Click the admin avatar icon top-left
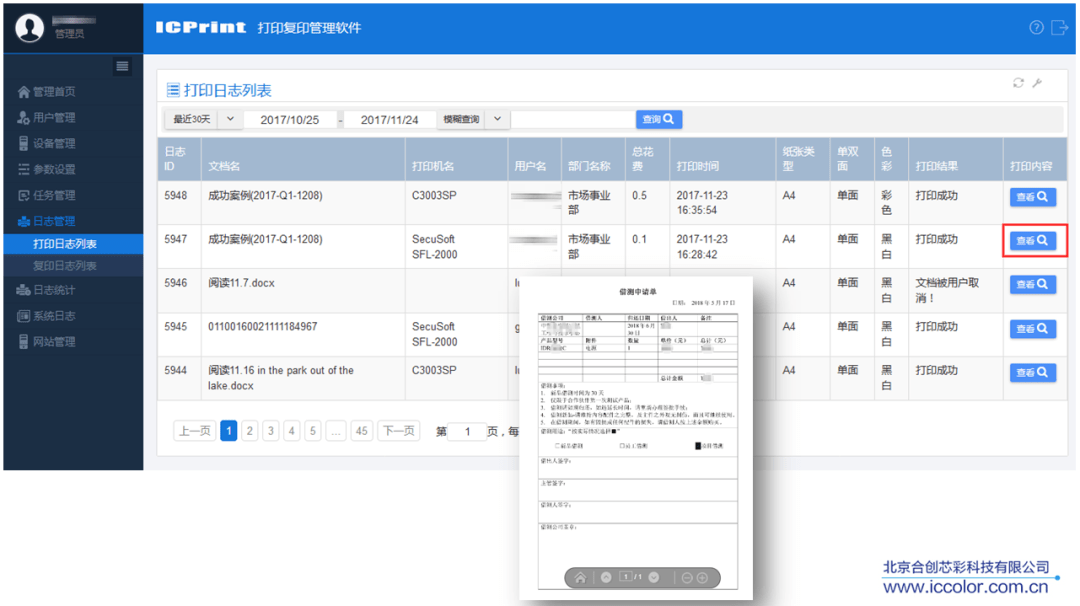This screenshot has width=1080, height=606. click(29, 27)
